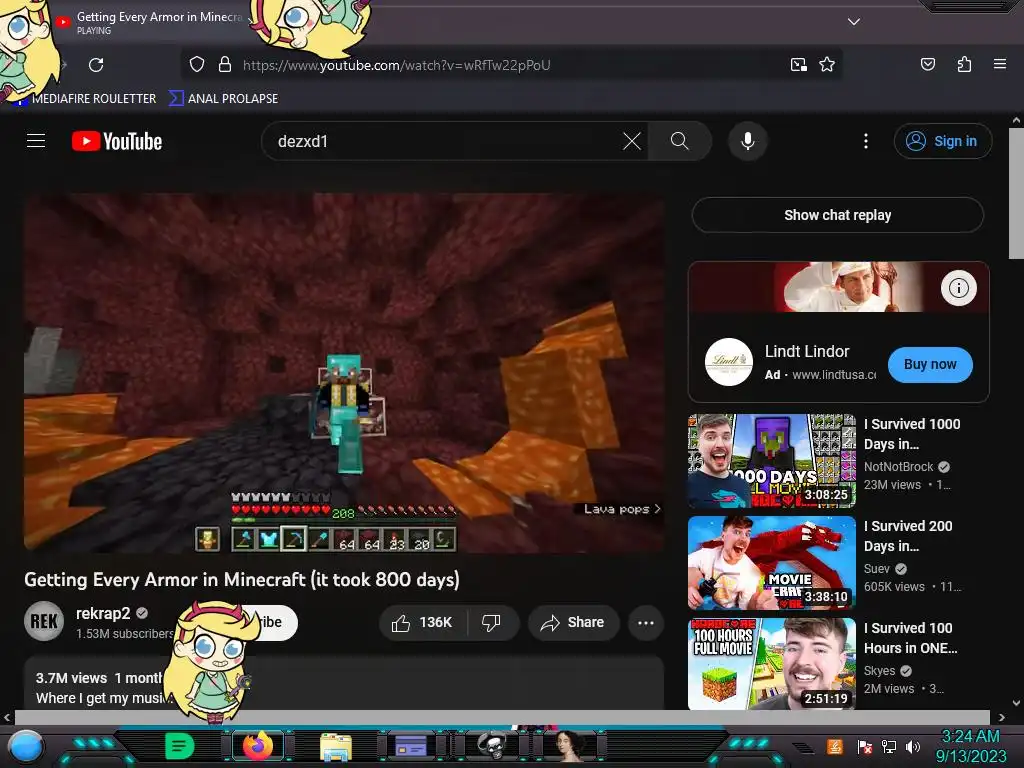Open the tracking protection shield icon

197,65
